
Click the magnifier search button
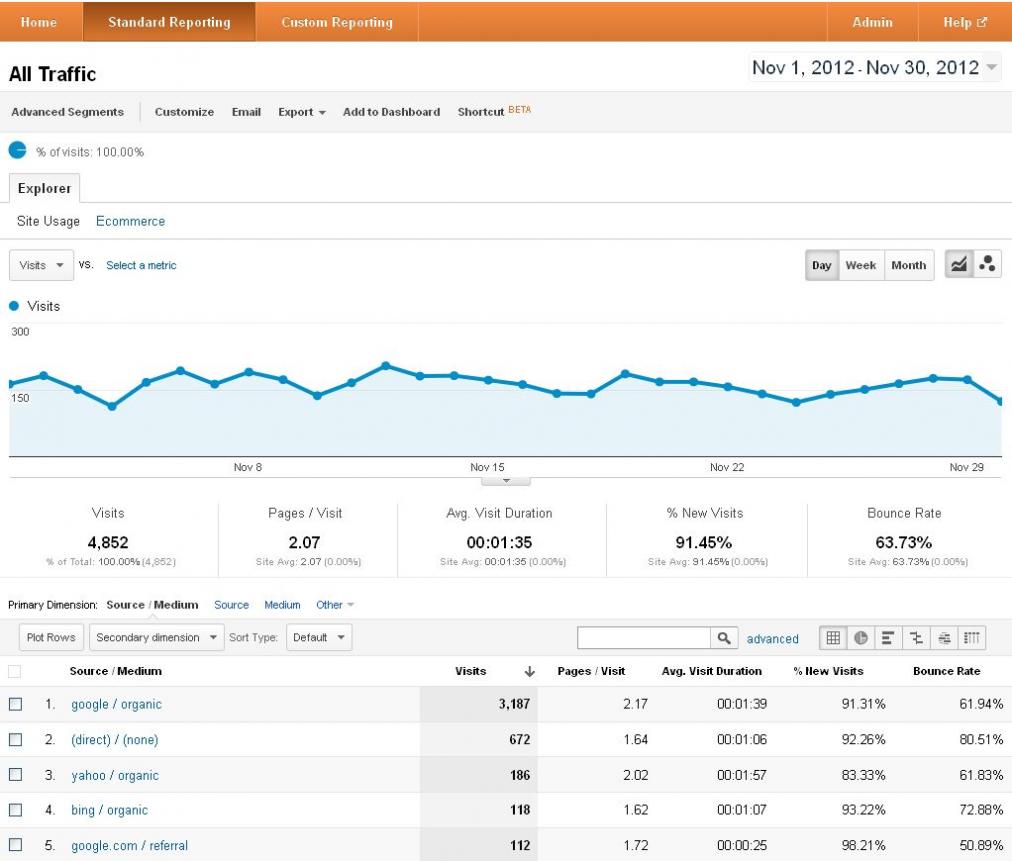(x=723, y=638)
